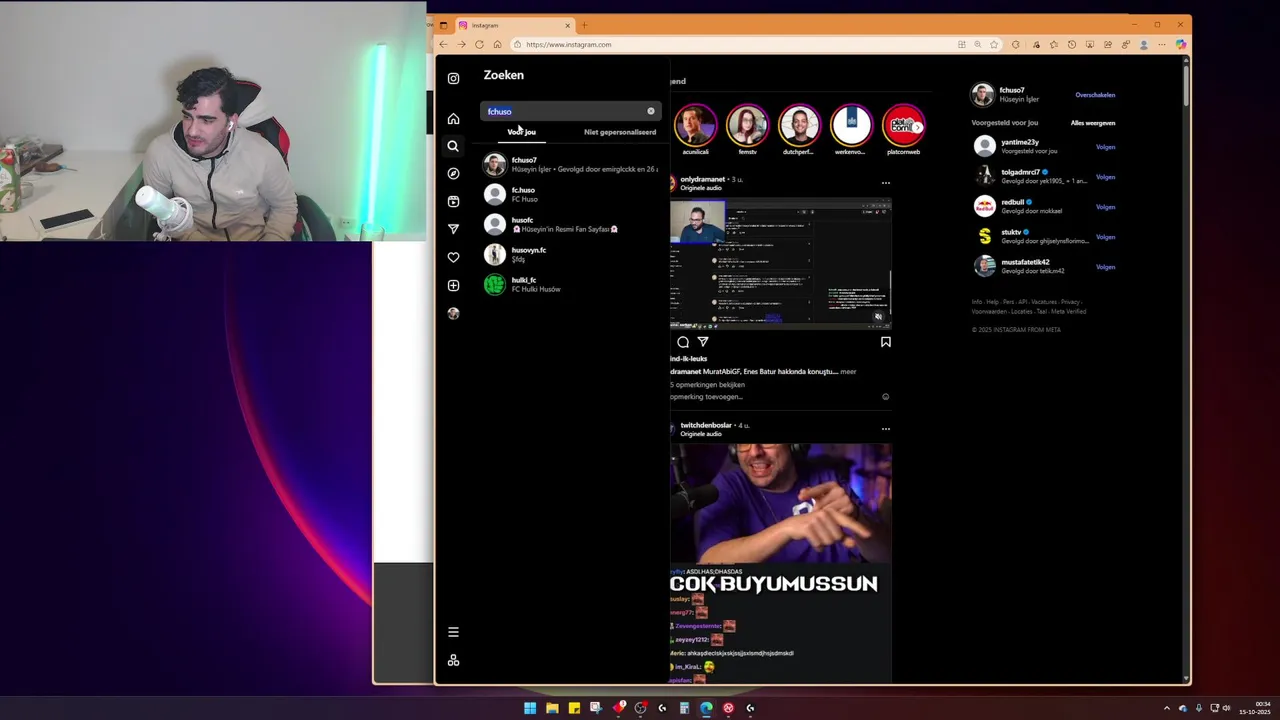Switch to the Voor jou tab

(521, 132)
